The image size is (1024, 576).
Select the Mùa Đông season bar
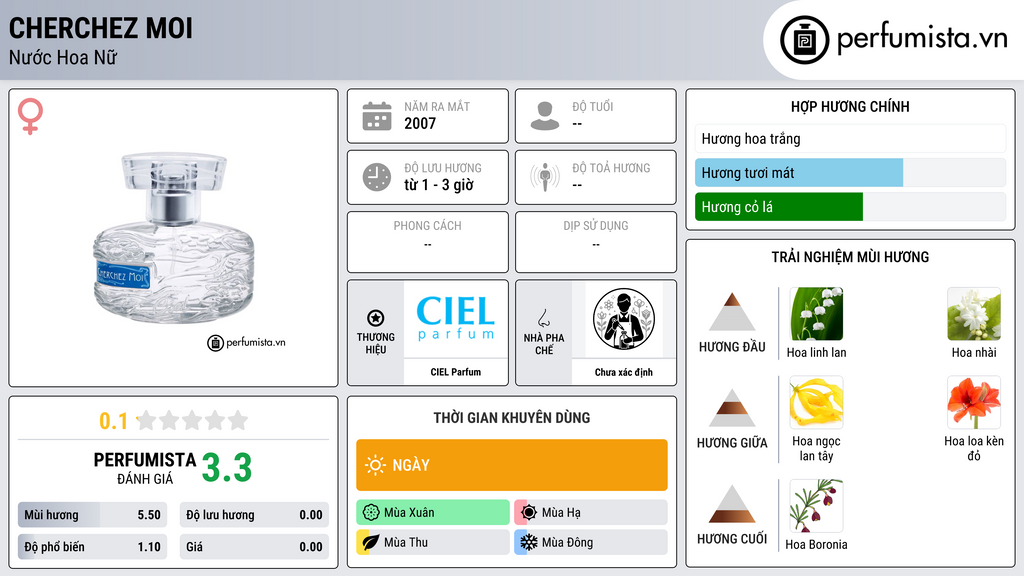point(590,542)
